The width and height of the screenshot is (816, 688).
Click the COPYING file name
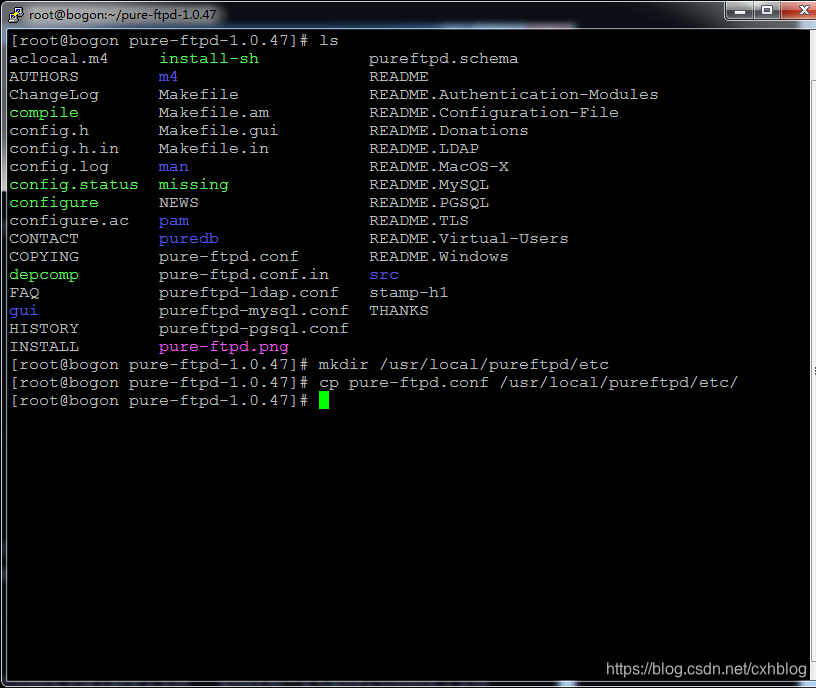pos(44,257)
